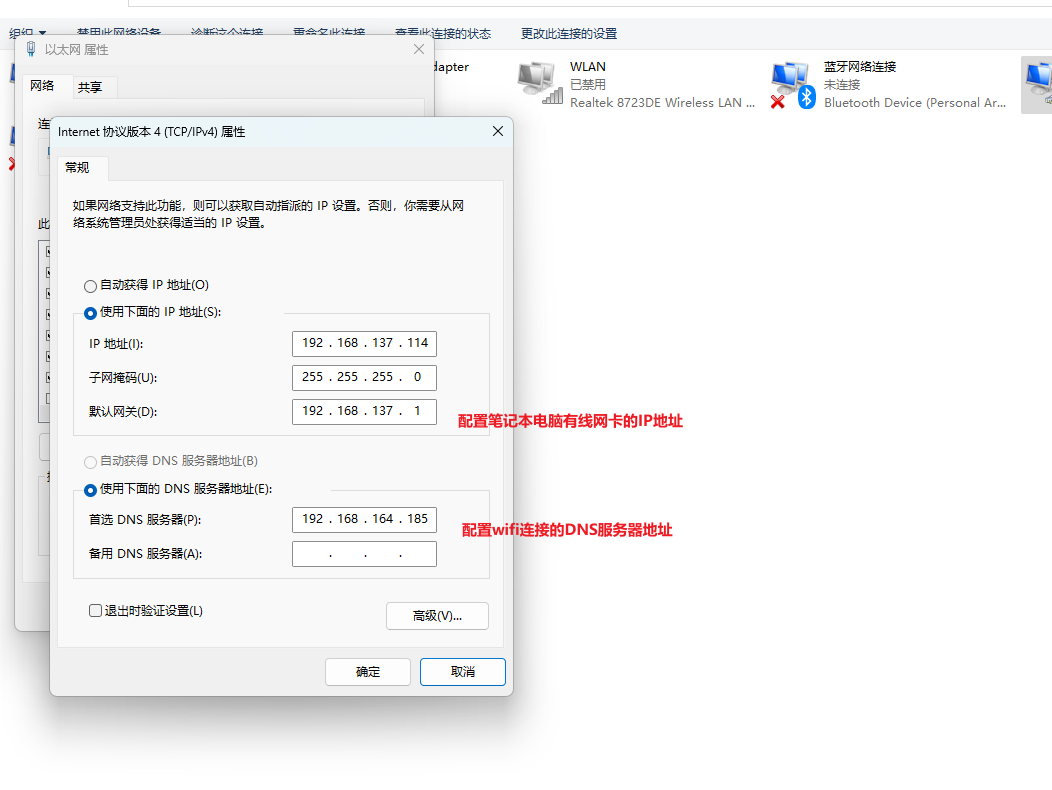This screenshot has width=1052, height=790.
Task: Enable 'Validate settings upon exit' checkbox
Action: (96, 610)
